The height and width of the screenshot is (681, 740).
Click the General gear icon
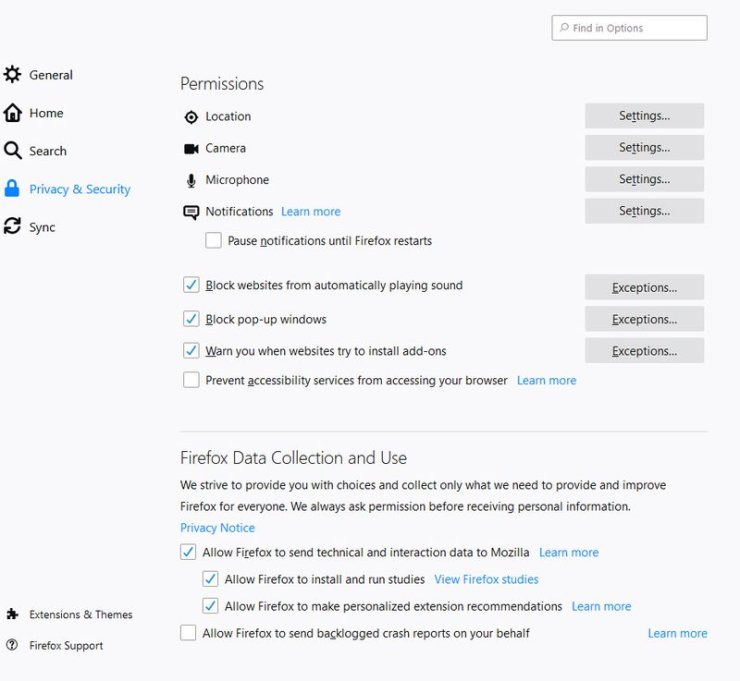point(12,75)
